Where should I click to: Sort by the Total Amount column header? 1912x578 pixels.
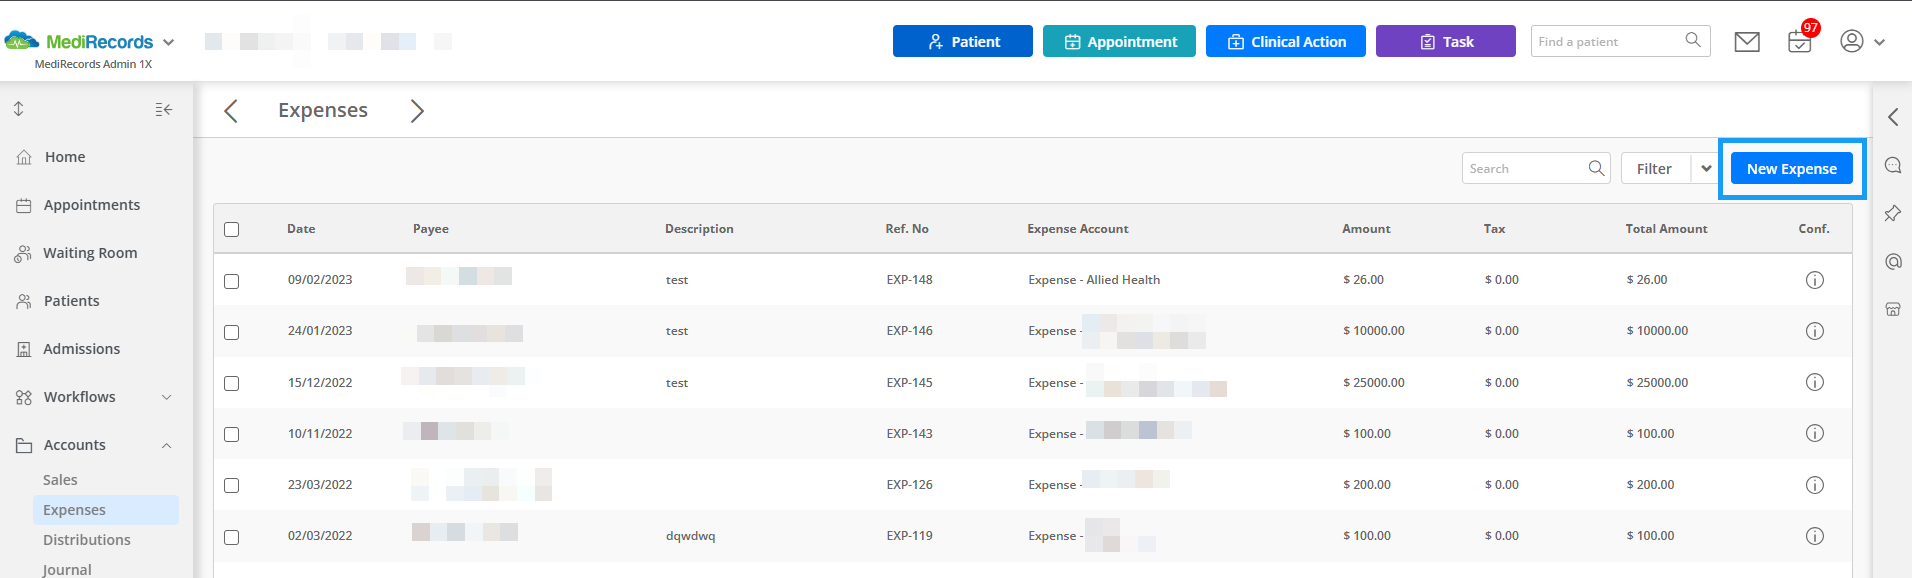(1666, 229)
